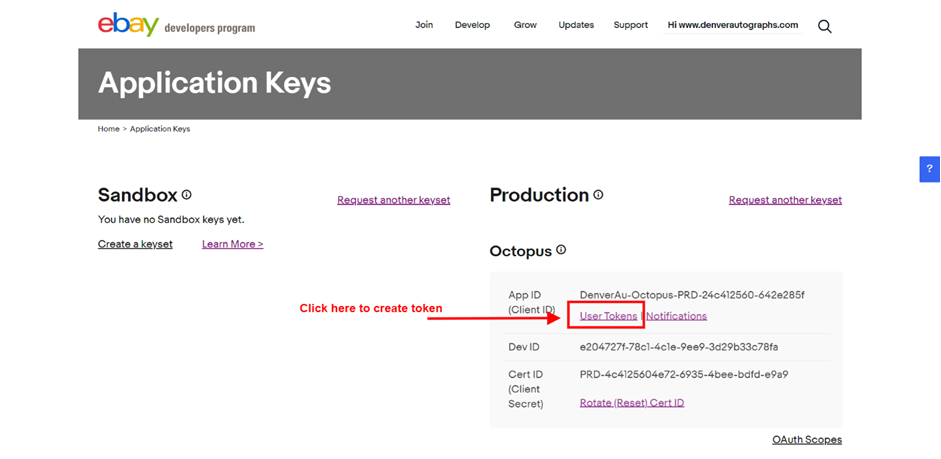Select the Dev ID value e204727f

tap(679, 347)
